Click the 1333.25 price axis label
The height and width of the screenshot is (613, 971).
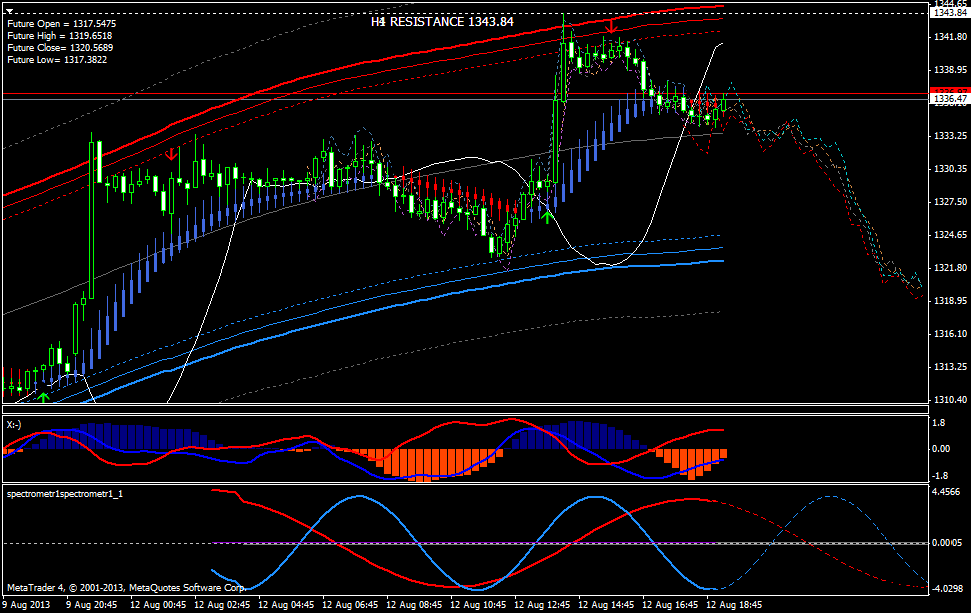coord(950,136)
